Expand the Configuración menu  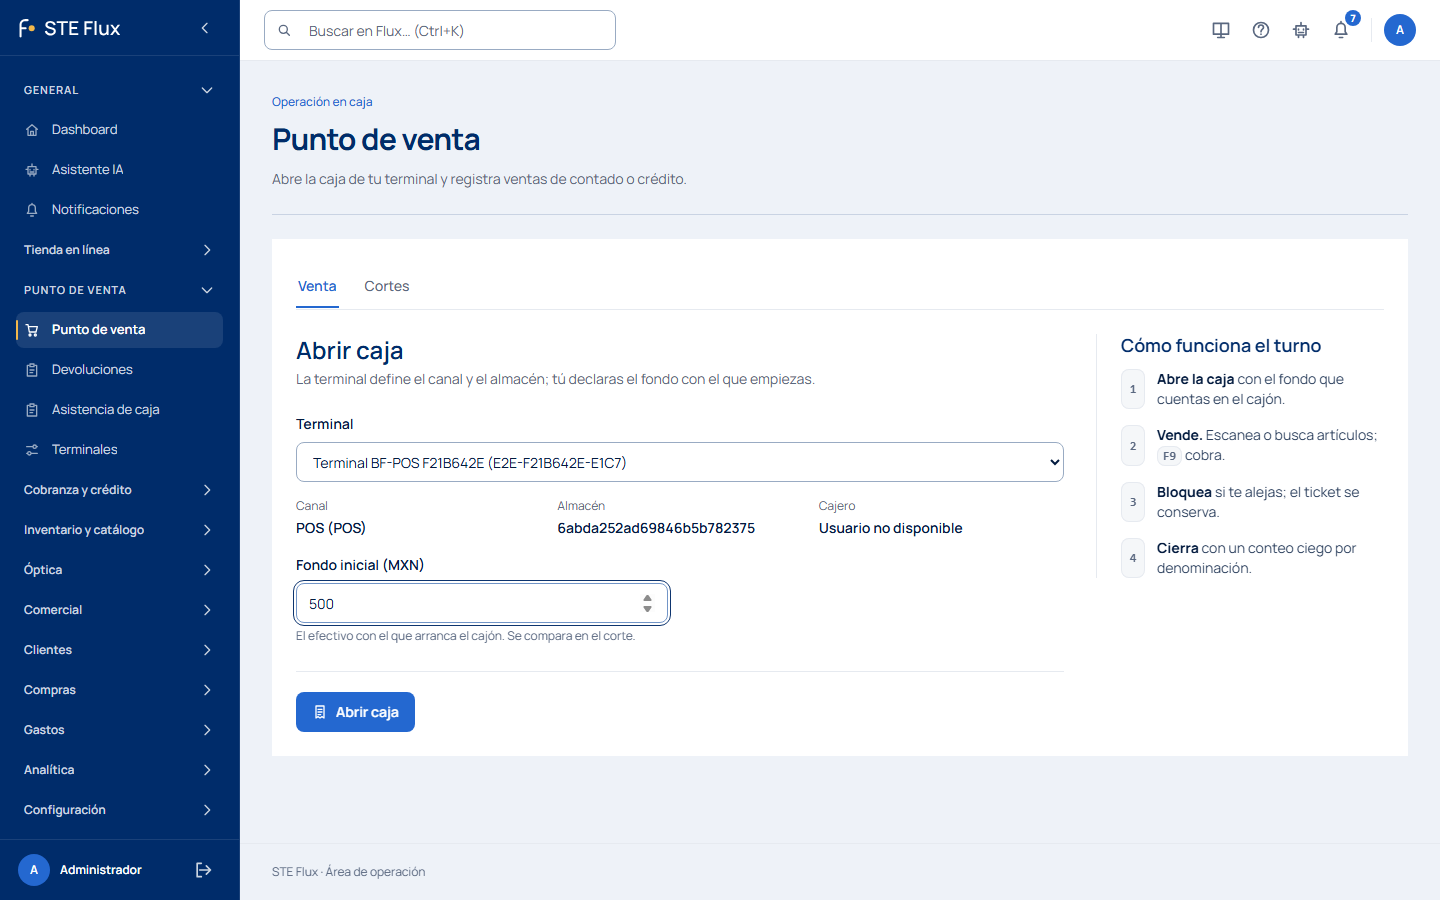[x=120, y=810]
